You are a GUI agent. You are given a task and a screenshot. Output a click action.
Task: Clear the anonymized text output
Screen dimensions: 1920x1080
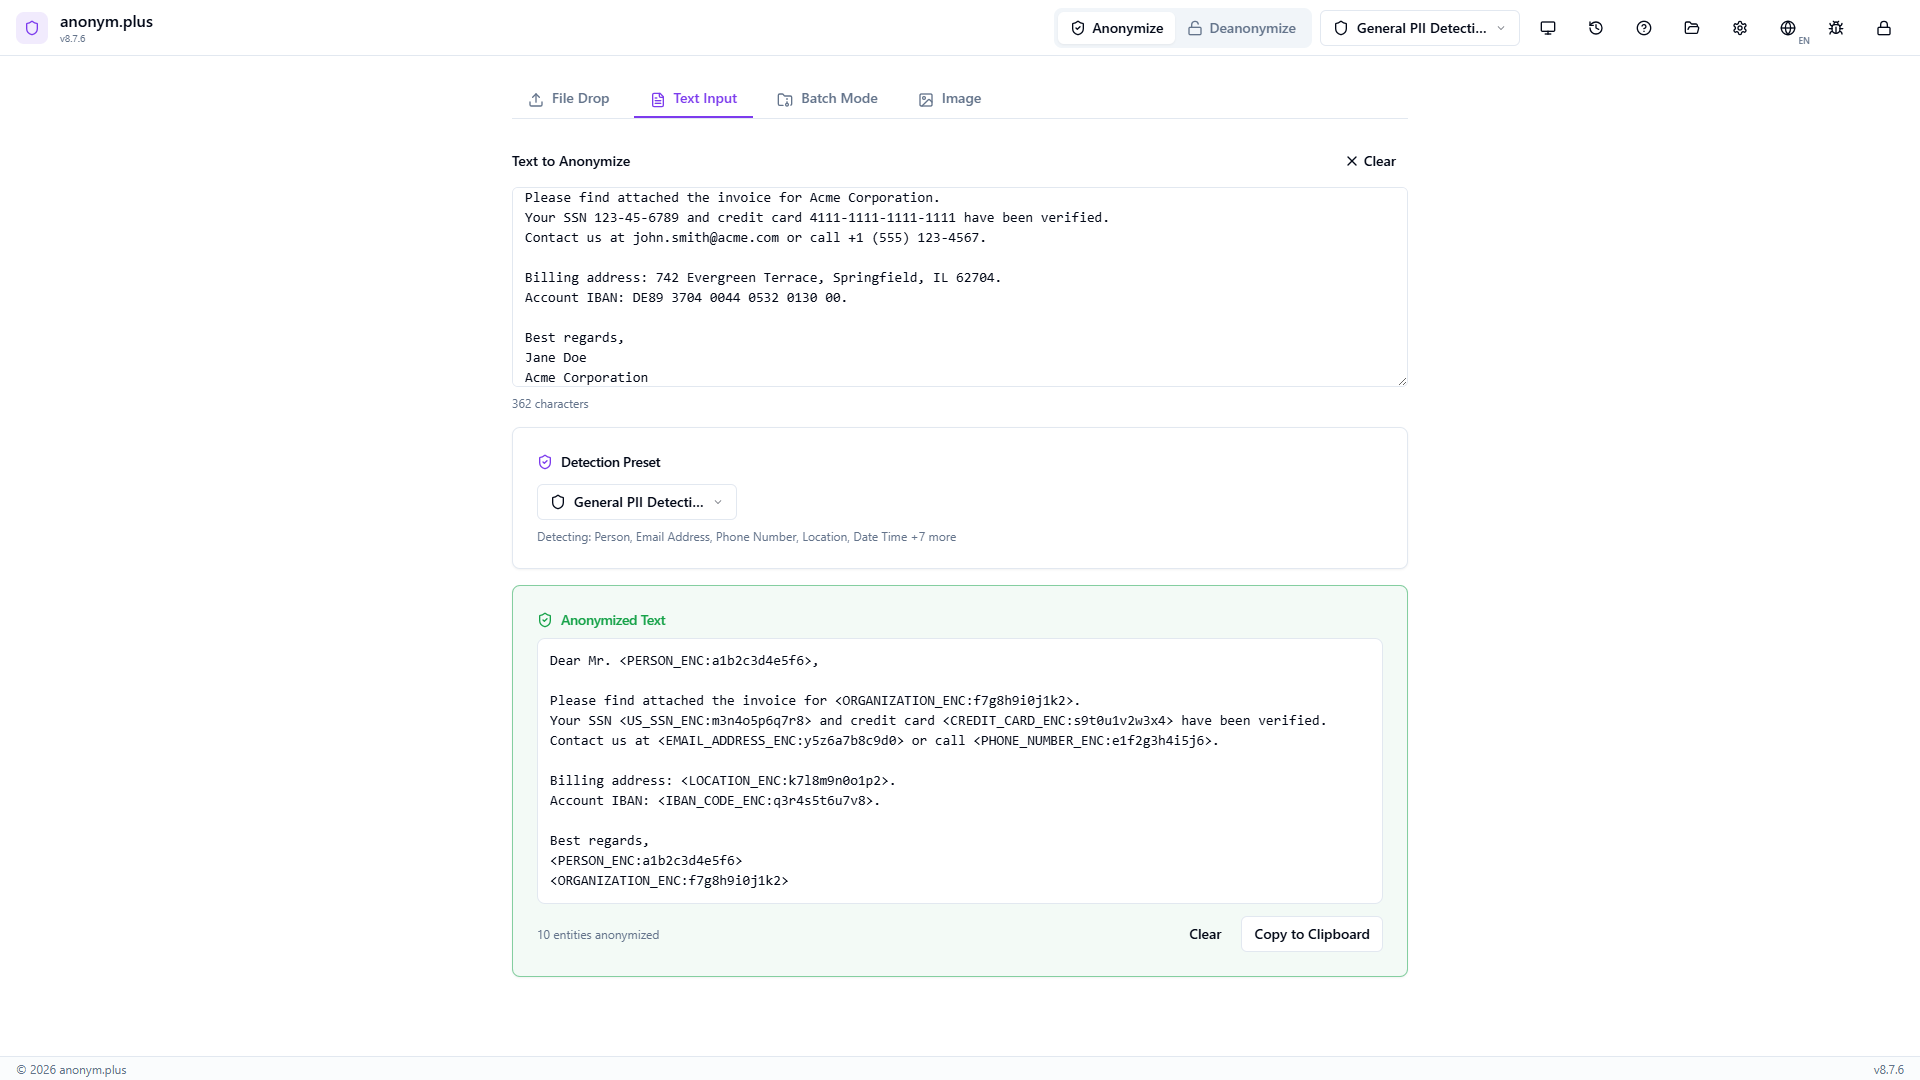coord(1204,933)
